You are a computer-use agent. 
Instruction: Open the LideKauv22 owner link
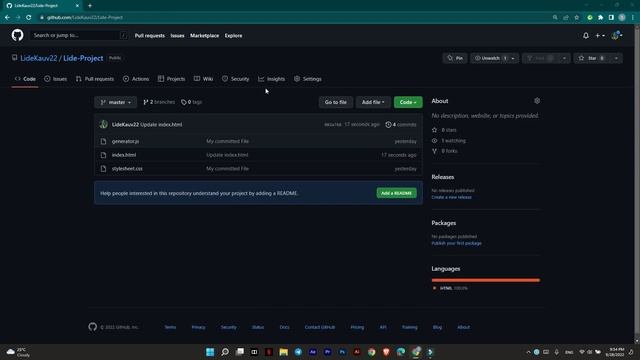coord(39,58)
